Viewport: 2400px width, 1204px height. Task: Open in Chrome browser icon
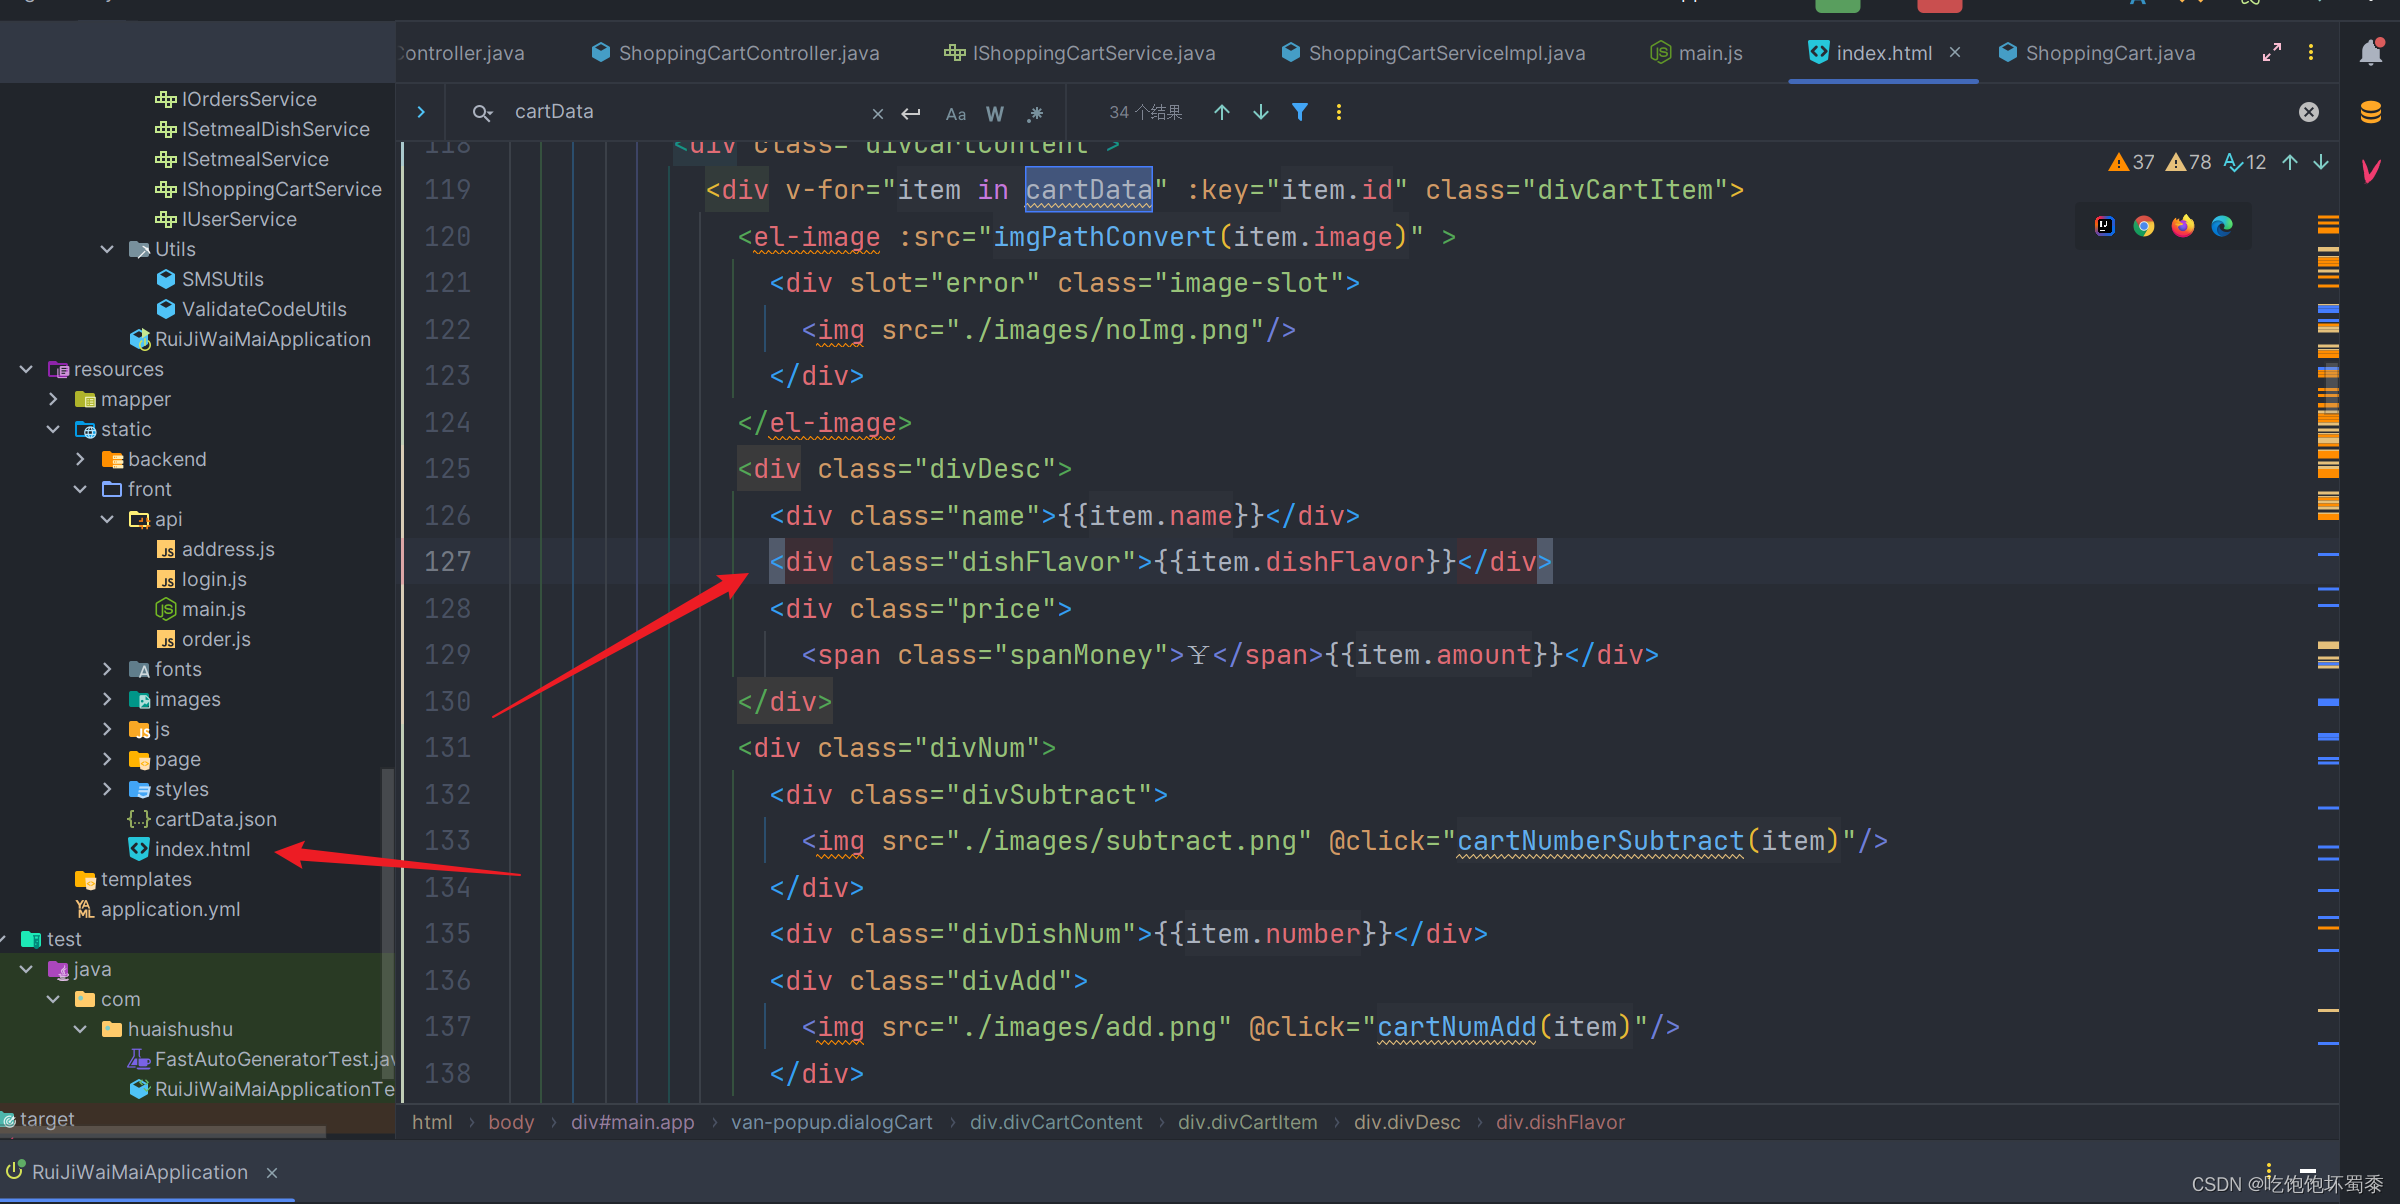(x=2143, y=226)
